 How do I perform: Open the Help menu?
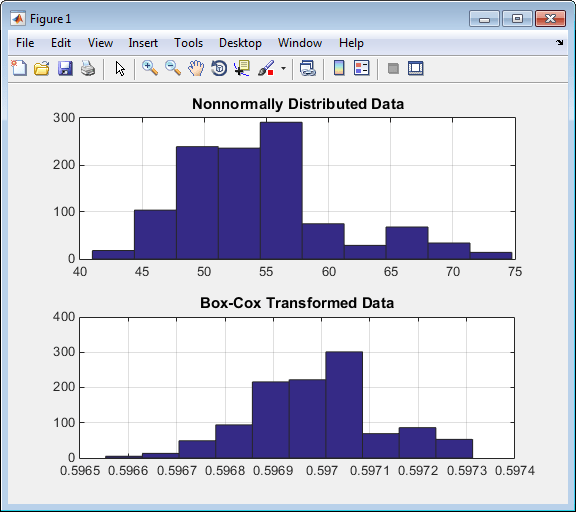click(351, 43)
